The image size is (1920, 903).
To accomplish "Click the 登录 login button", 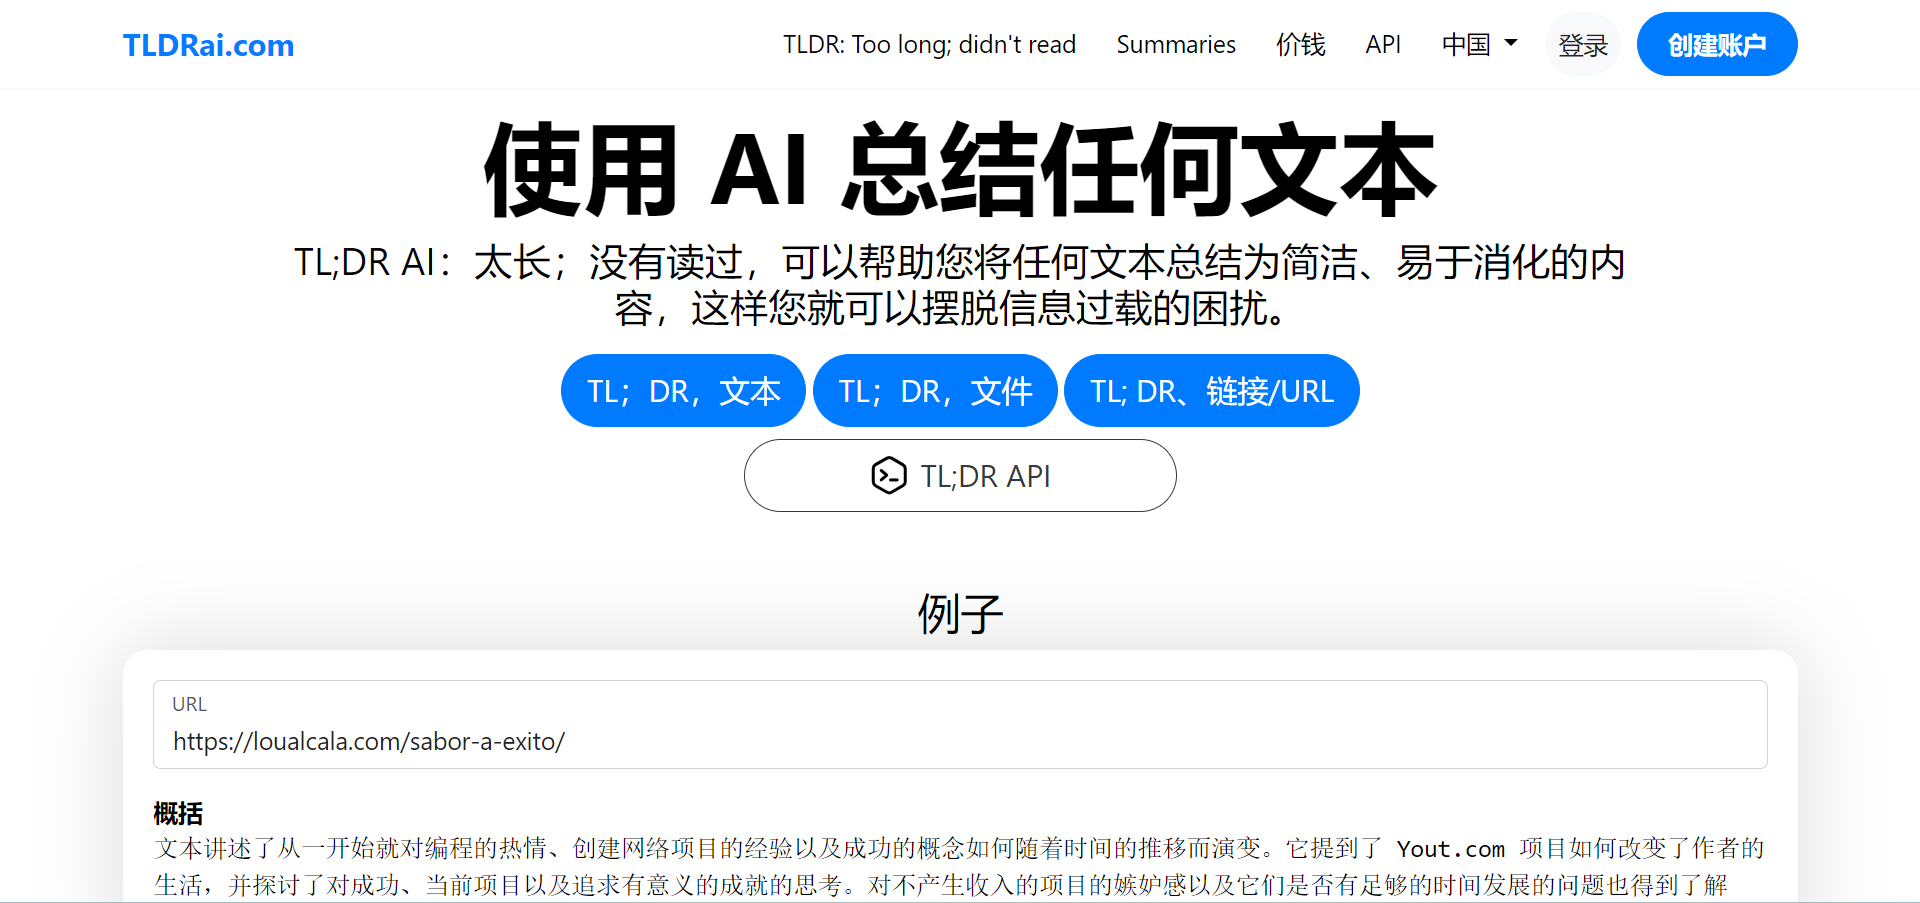I will point(1583,45).
